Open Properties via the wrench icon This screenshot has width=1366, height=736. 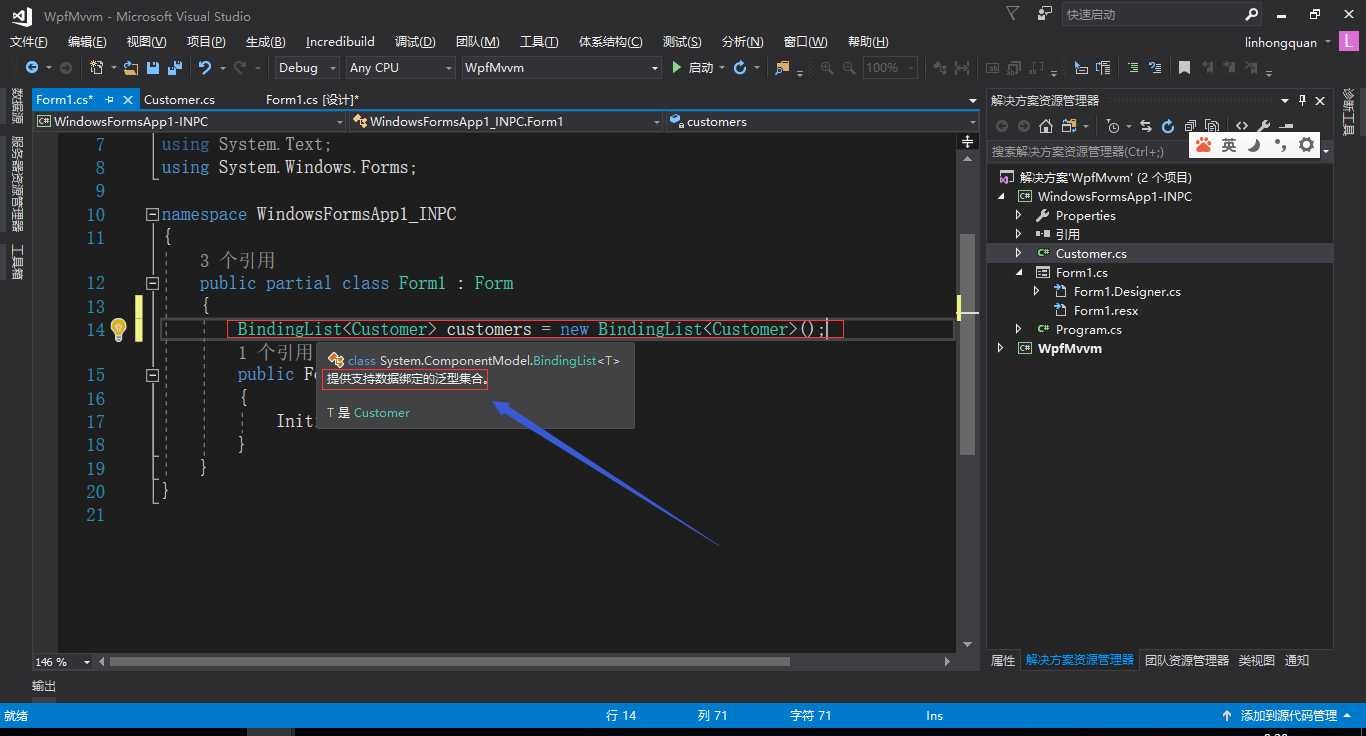[x=1264, y=126]
